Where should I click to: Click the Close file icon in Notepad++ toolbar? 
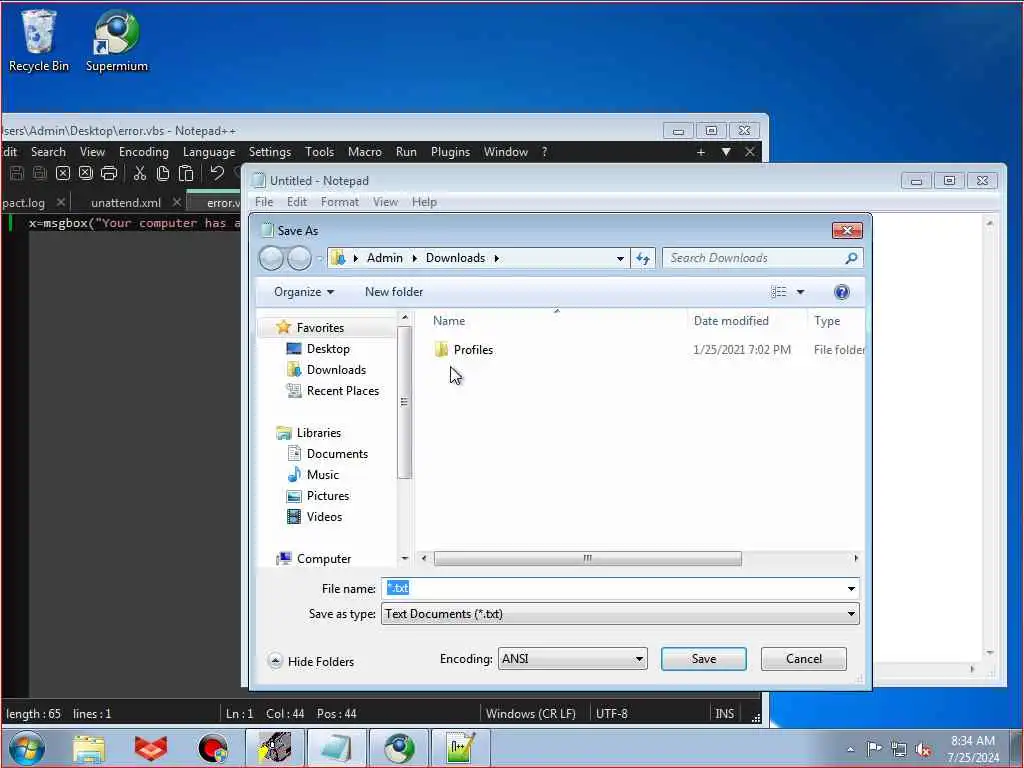click(63, 173)
